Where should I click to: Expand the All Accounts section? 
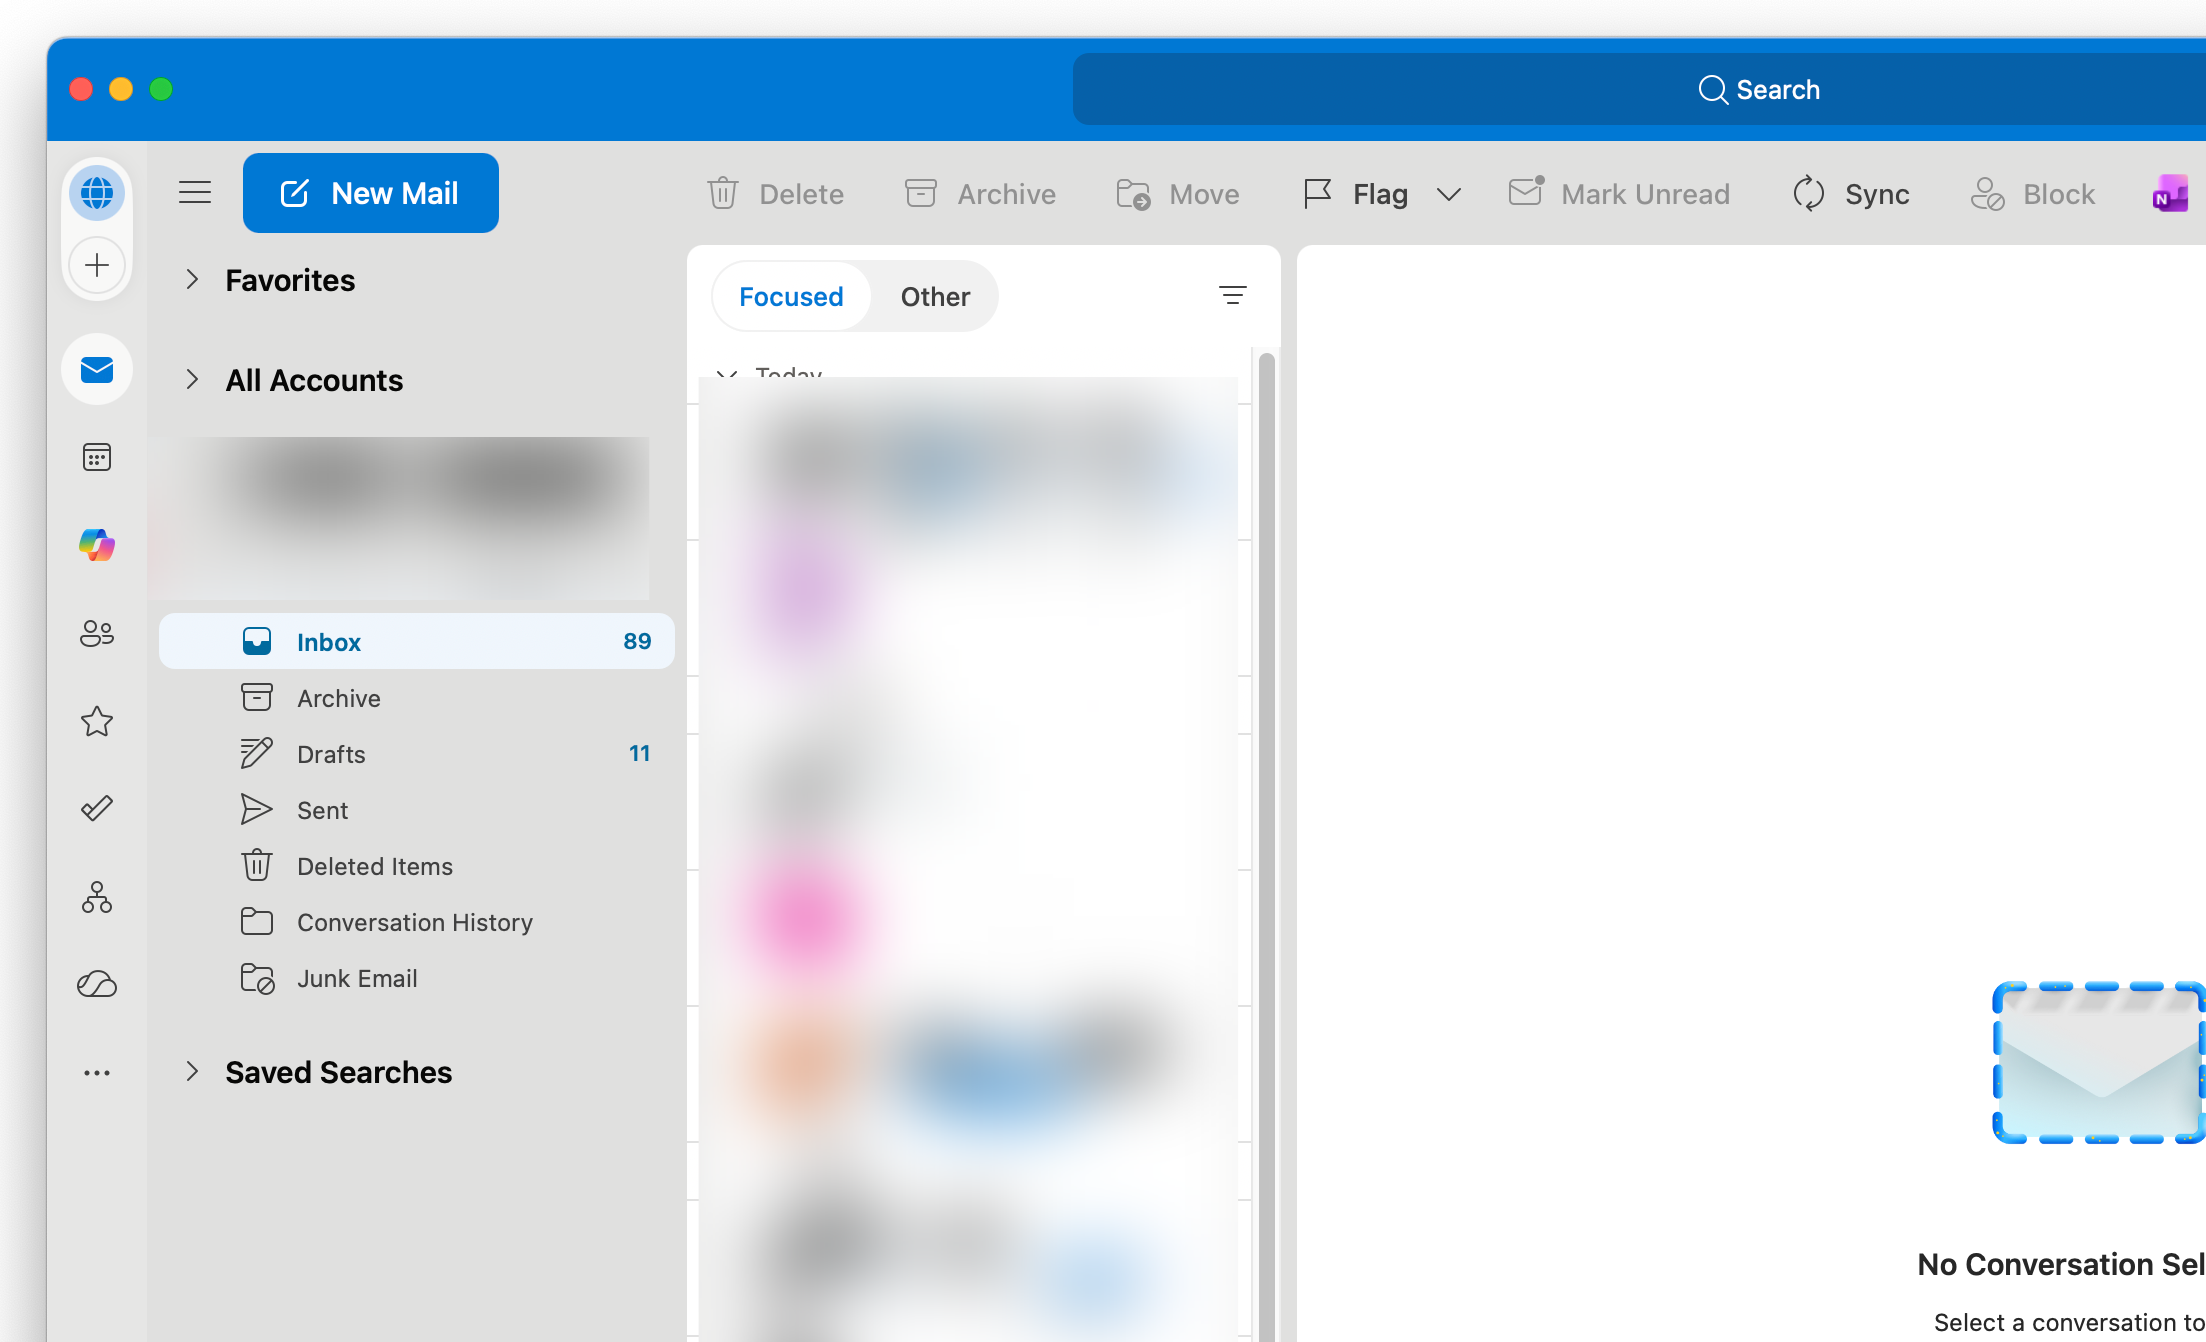pos(192,380)
